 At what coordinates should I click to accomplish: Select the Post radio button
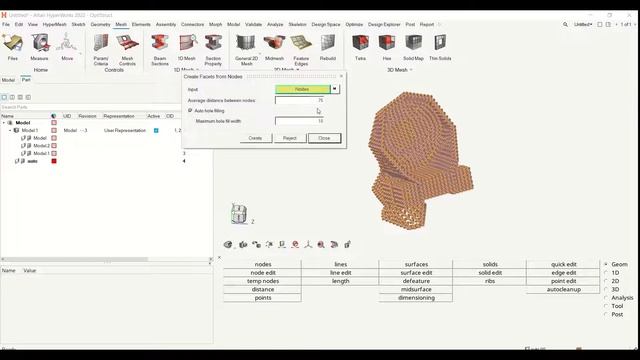point(606,314)
